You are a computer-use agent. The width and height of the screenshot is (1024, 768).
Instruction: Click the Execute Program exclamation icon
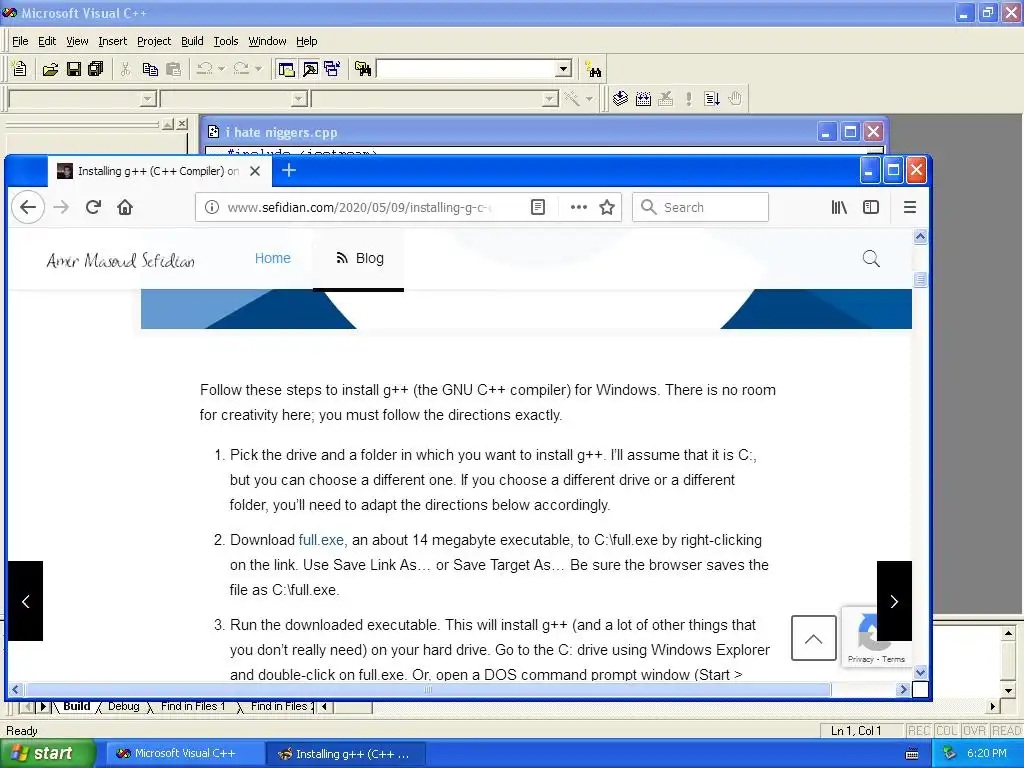pyautogui.click(x=688, y=99)
